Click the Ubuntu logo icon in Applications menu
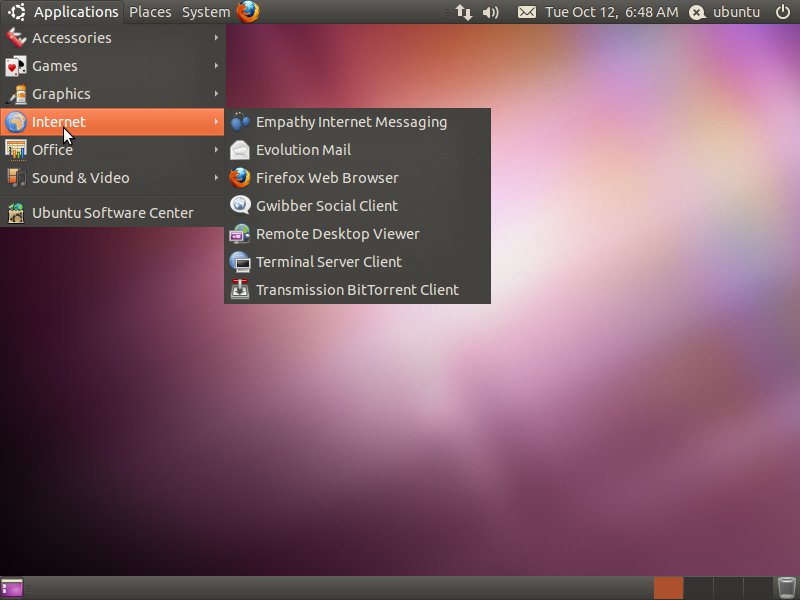The width and height of the screenshot is (800, 600). (17, 12)
